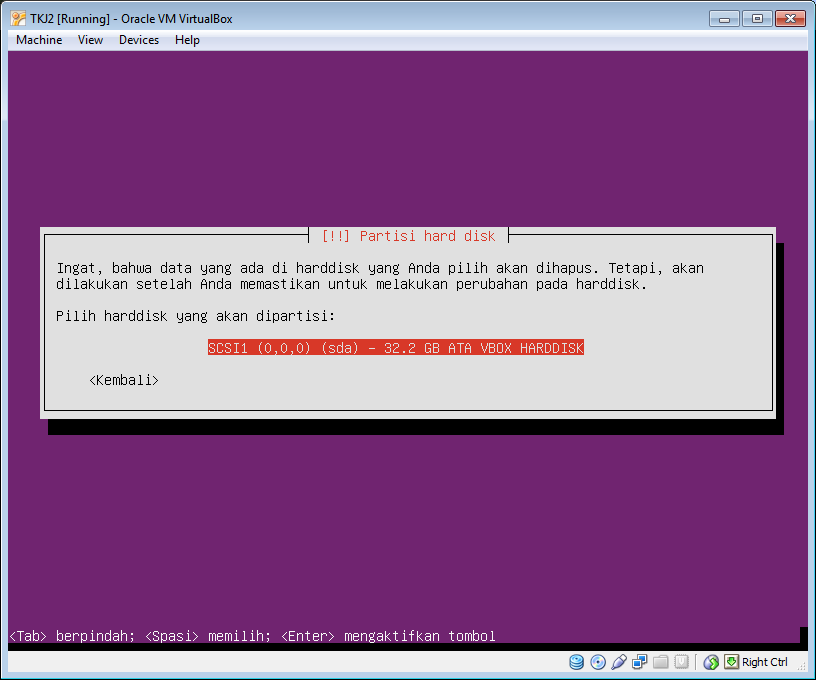
Task: Click the bottom keyboard hint bar
Action: point(250,636)
